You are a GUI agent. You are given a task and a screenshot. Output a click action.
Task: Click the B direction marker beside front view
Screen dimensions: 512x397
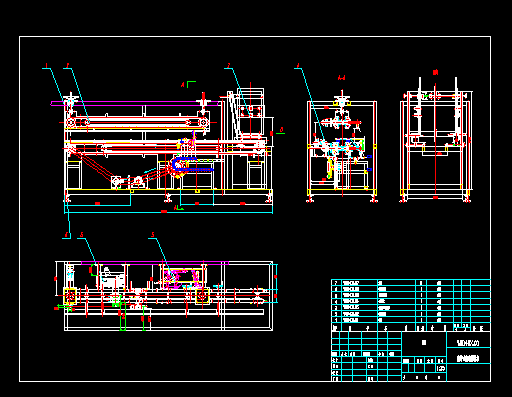(x=280, y=130)
